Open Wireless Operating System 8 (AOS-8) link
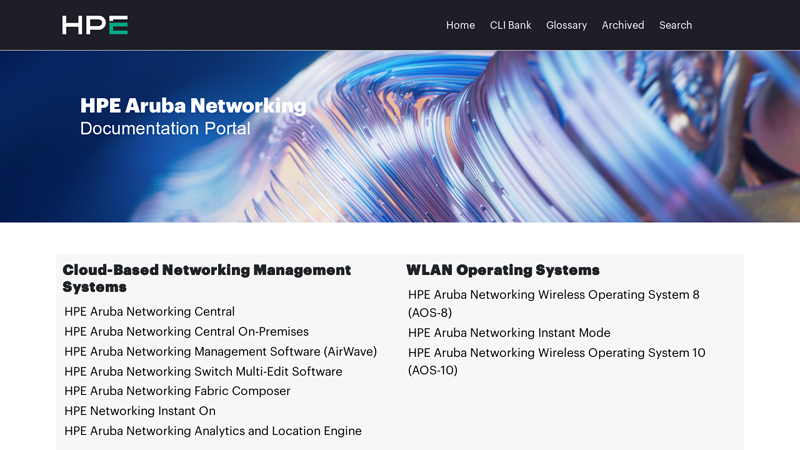 click(x=554, y=304)
